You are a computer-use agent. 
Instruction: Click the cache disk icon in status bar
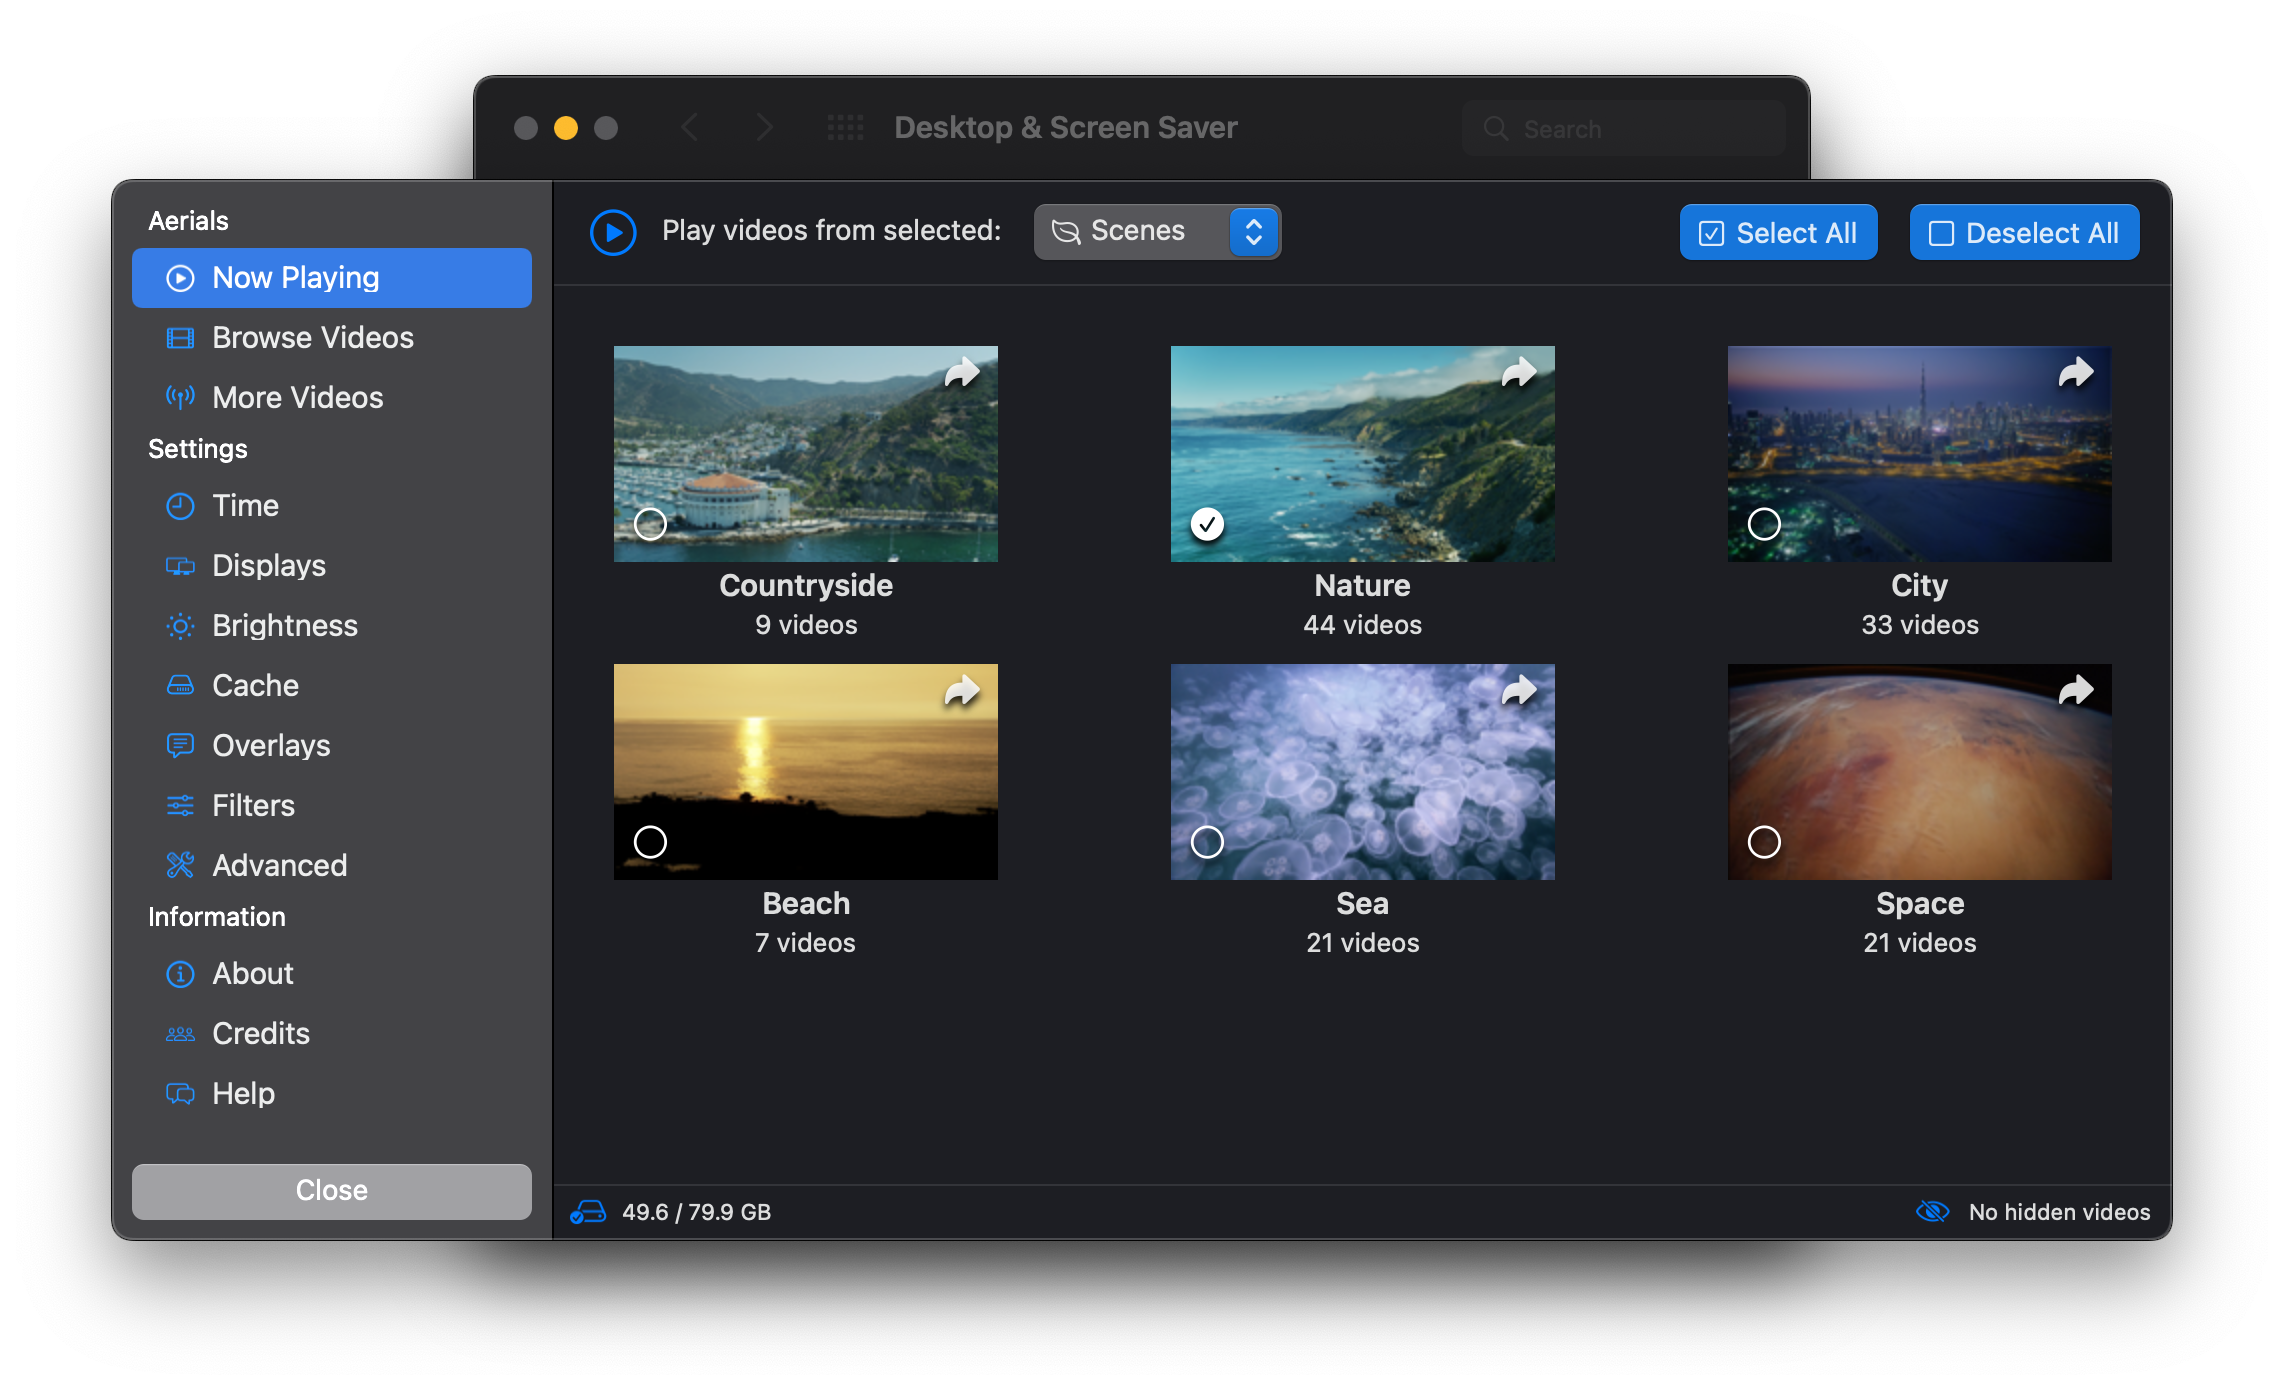(588, 1212)
